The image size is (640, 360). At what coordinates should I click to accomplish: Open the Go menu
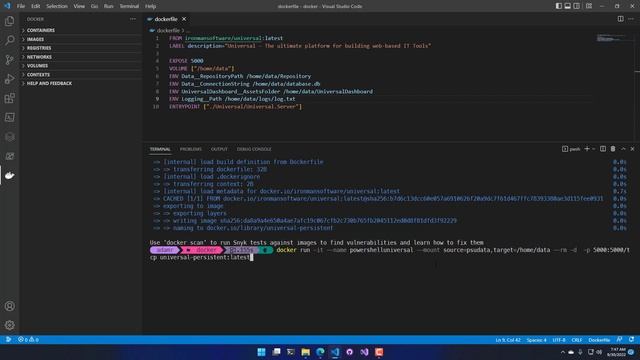point(94,6)
